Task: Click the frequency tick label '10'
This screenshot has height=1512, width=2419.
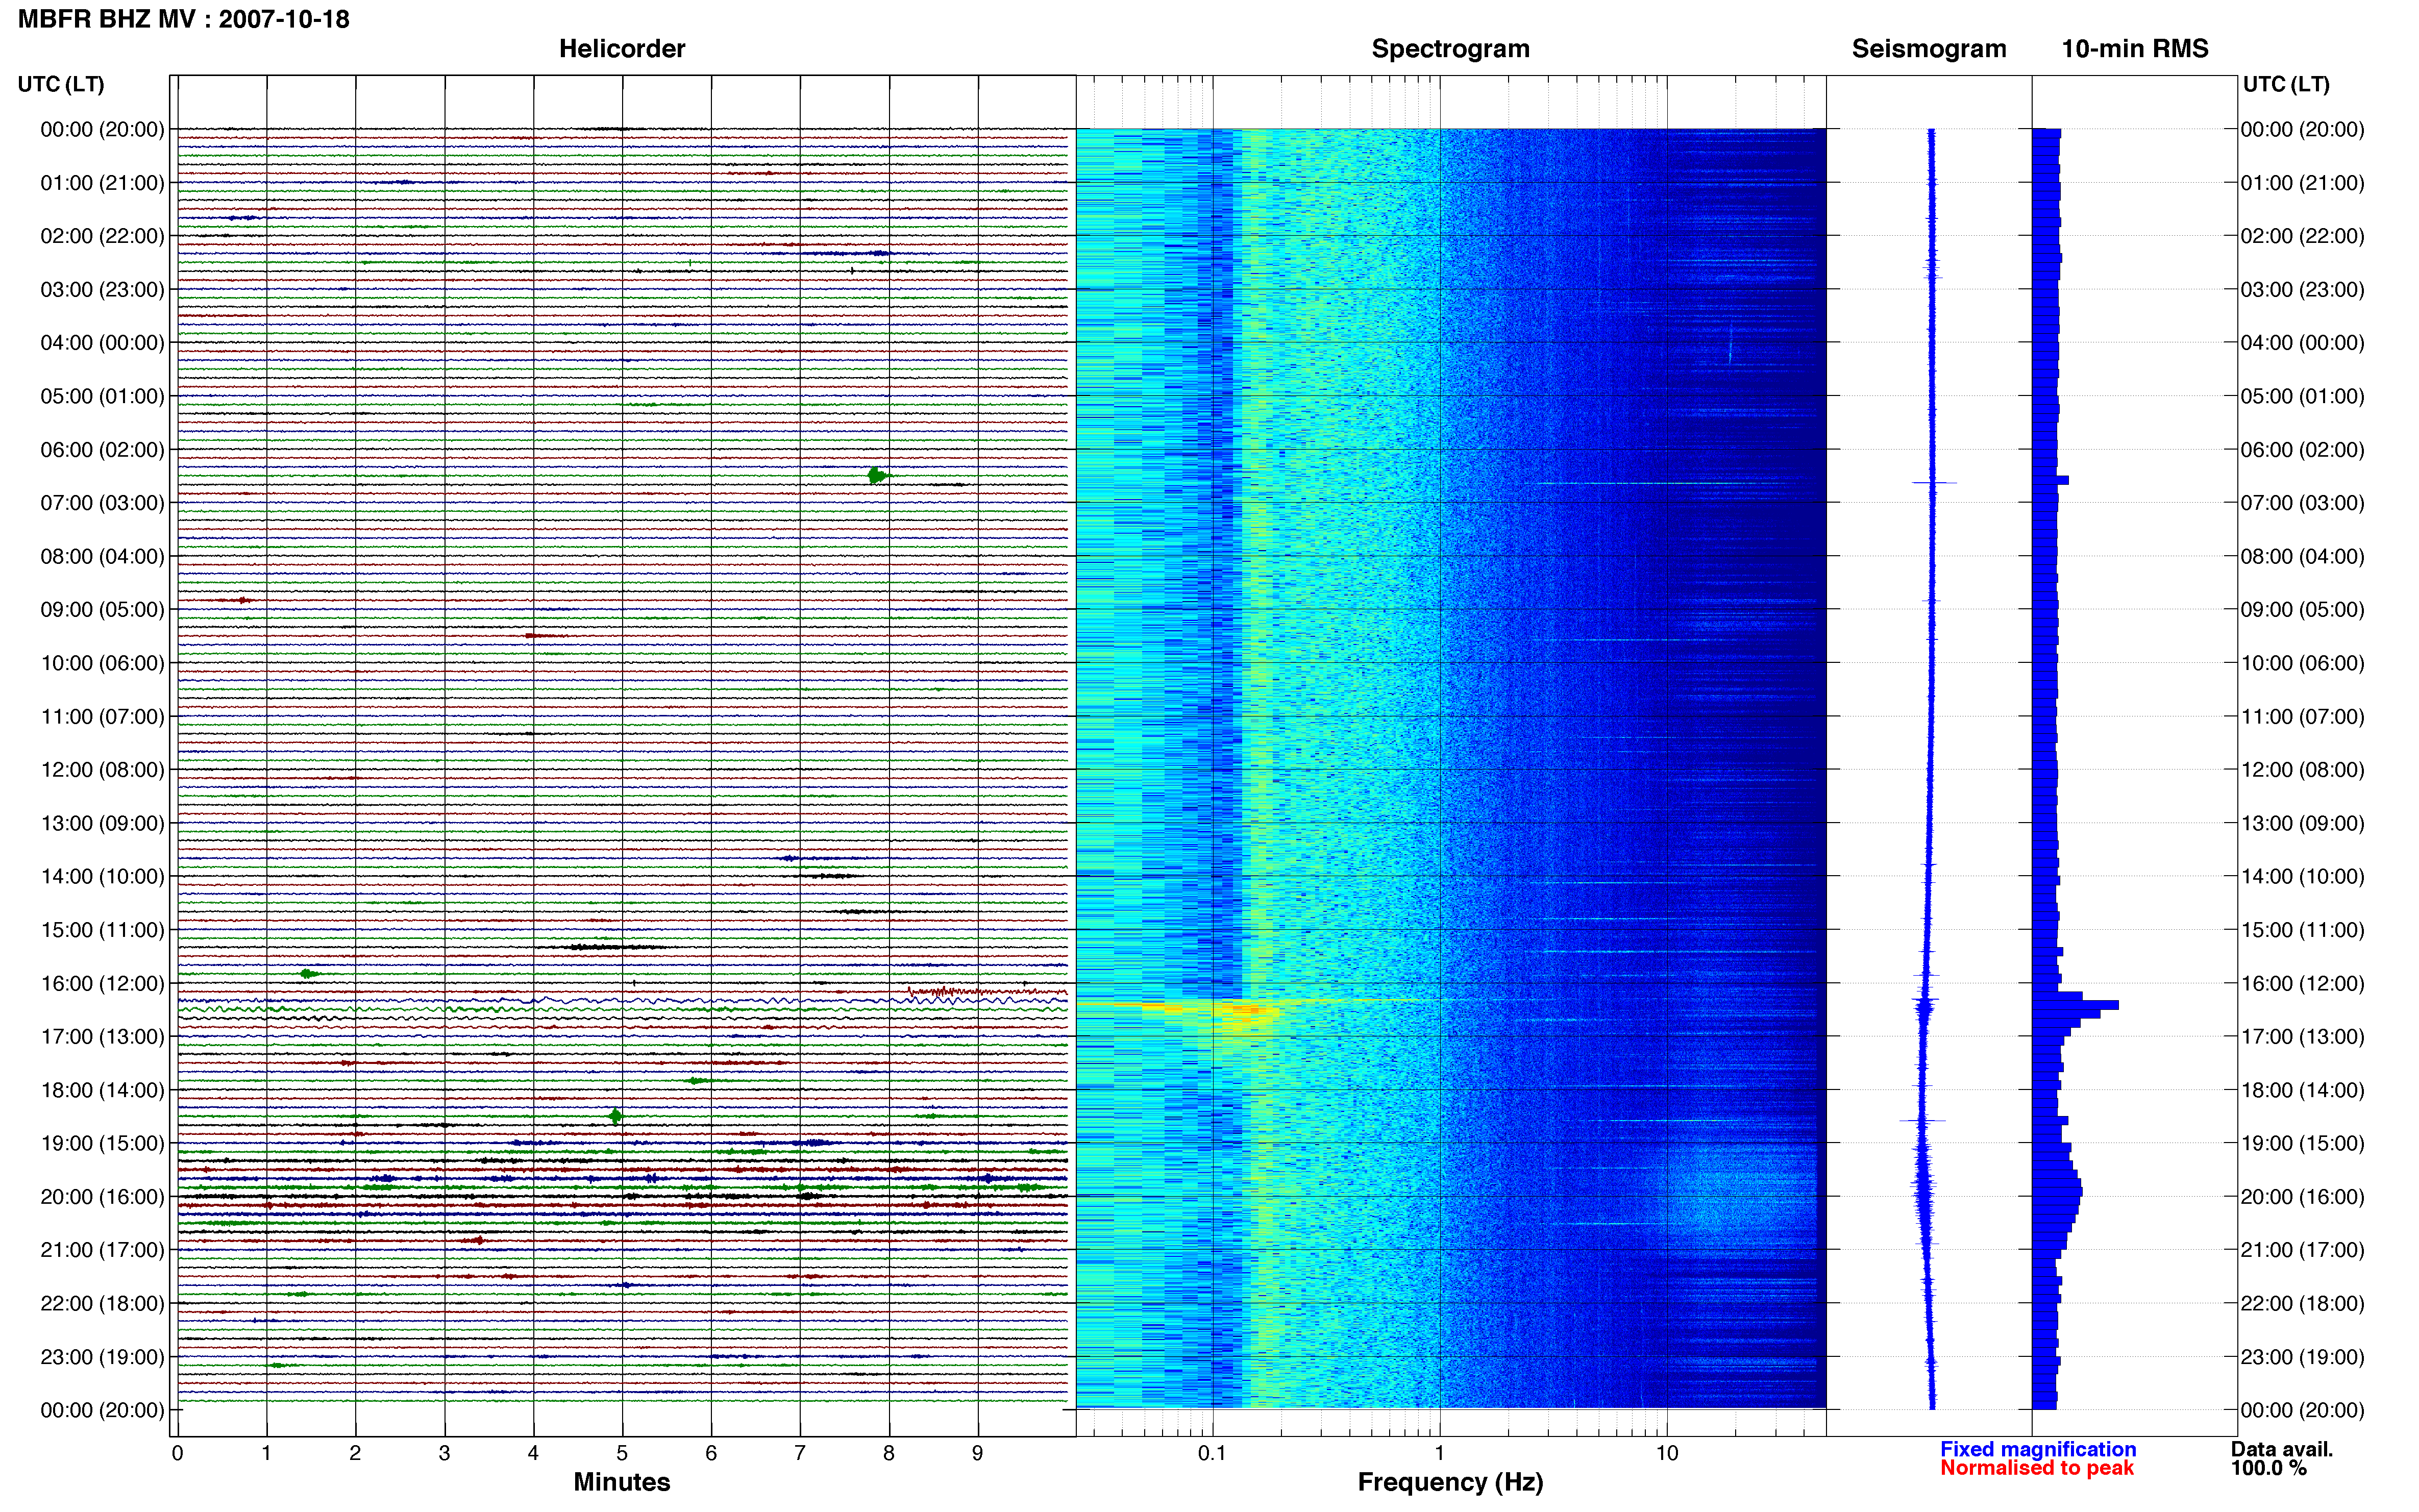Action: (1666, 1453)
